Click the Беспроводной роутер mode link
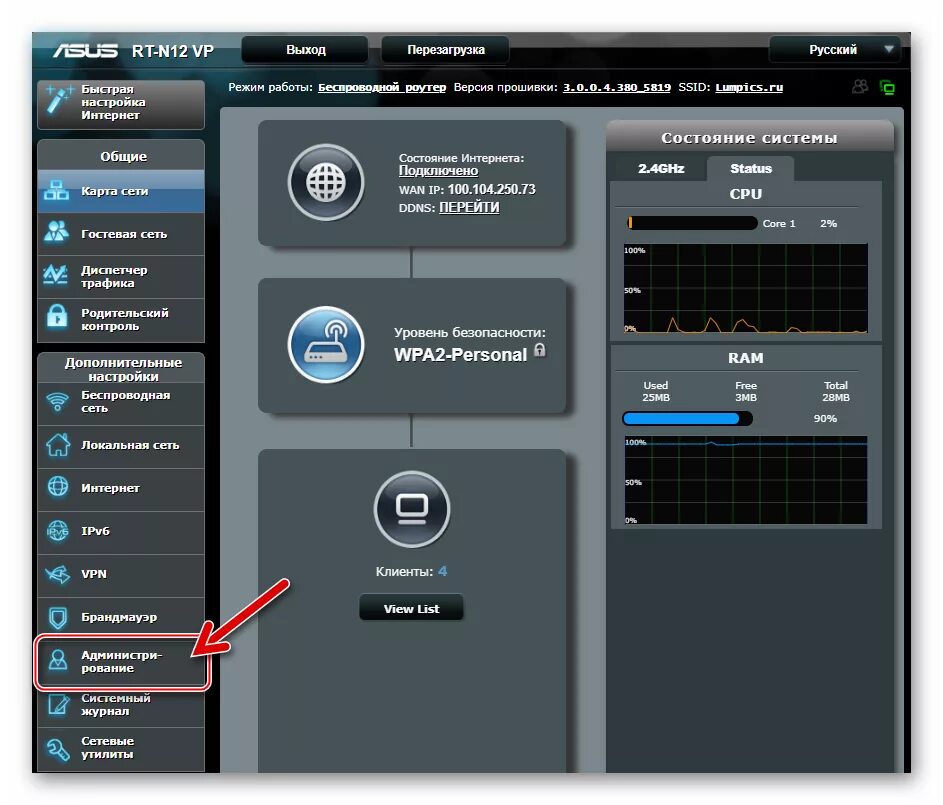 [382, 87]
